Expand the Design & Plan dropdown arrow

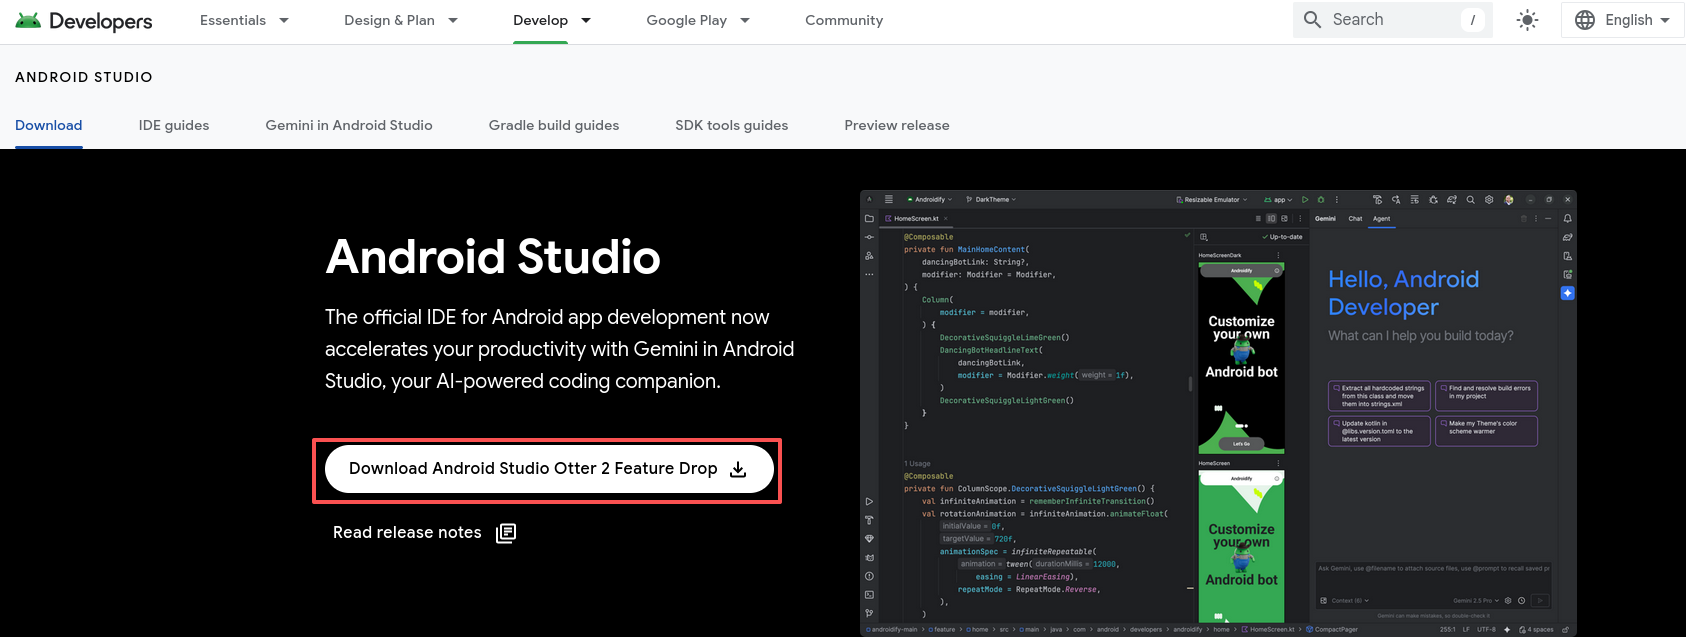click(x=453, y=20)
